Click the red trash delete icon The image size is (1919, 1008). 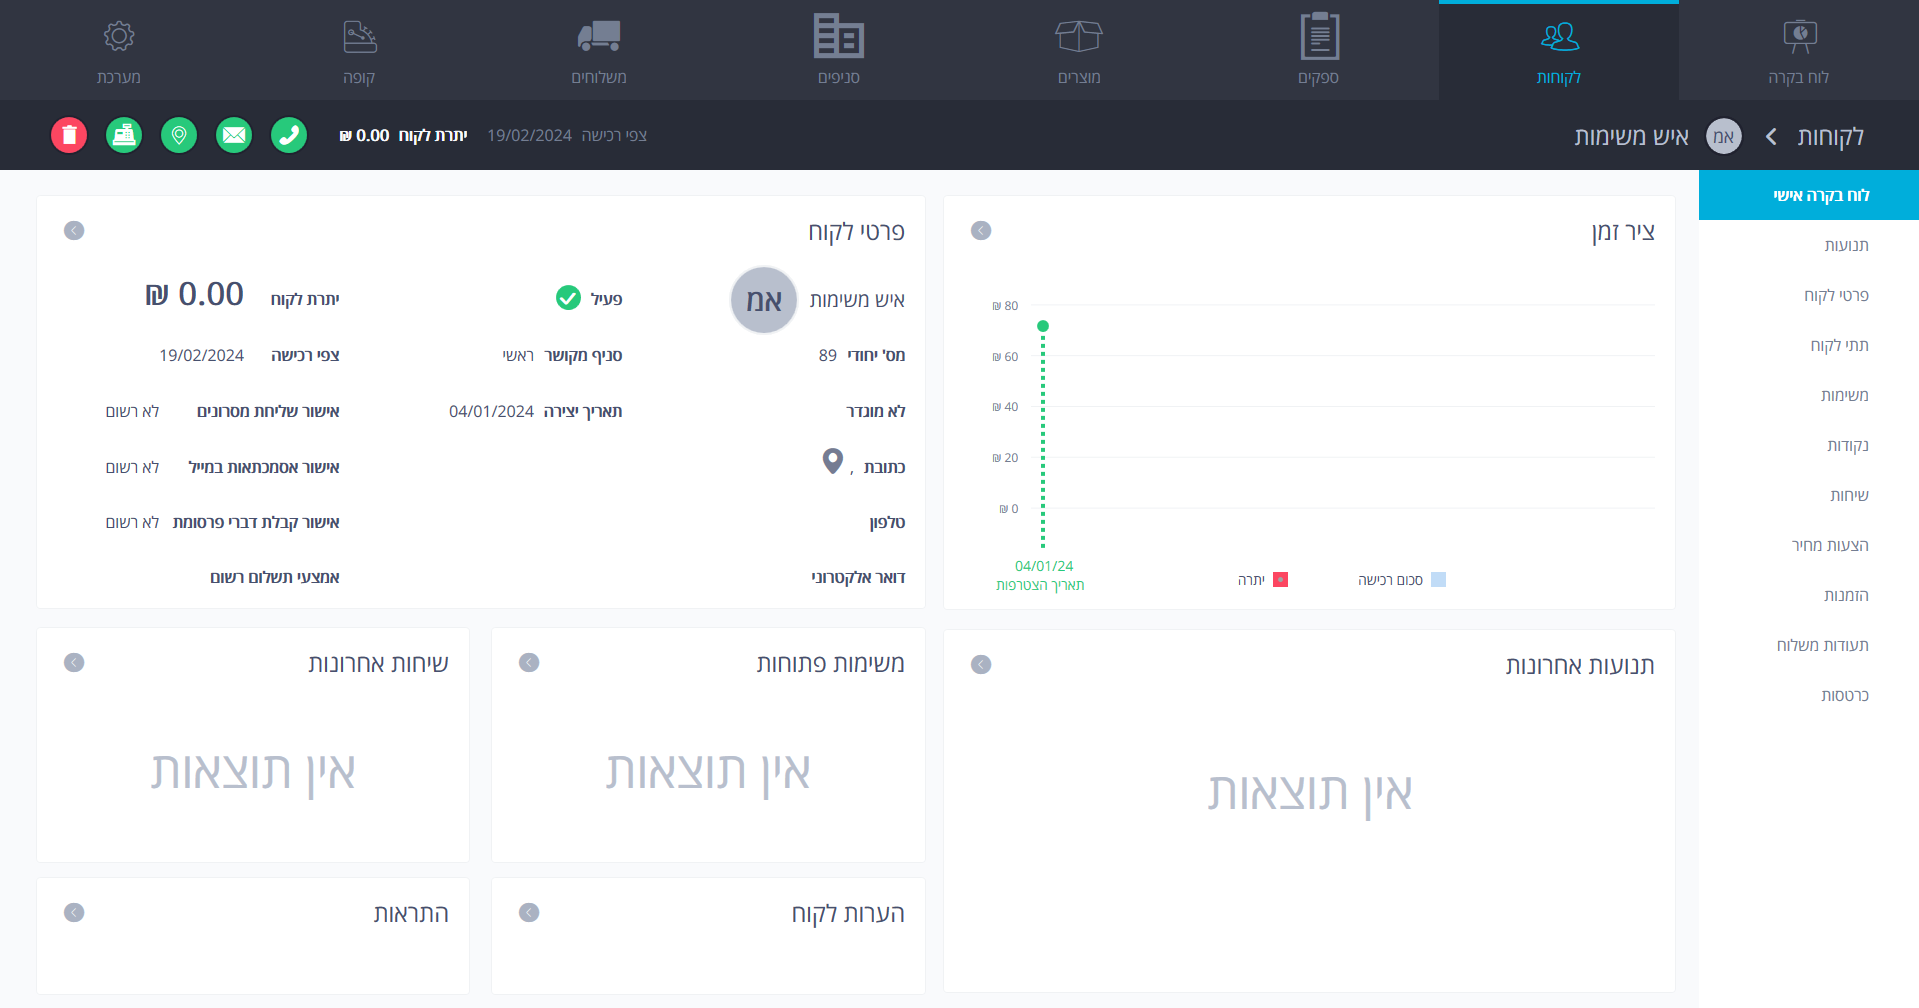pyautogui.click(x=69, y=135)
